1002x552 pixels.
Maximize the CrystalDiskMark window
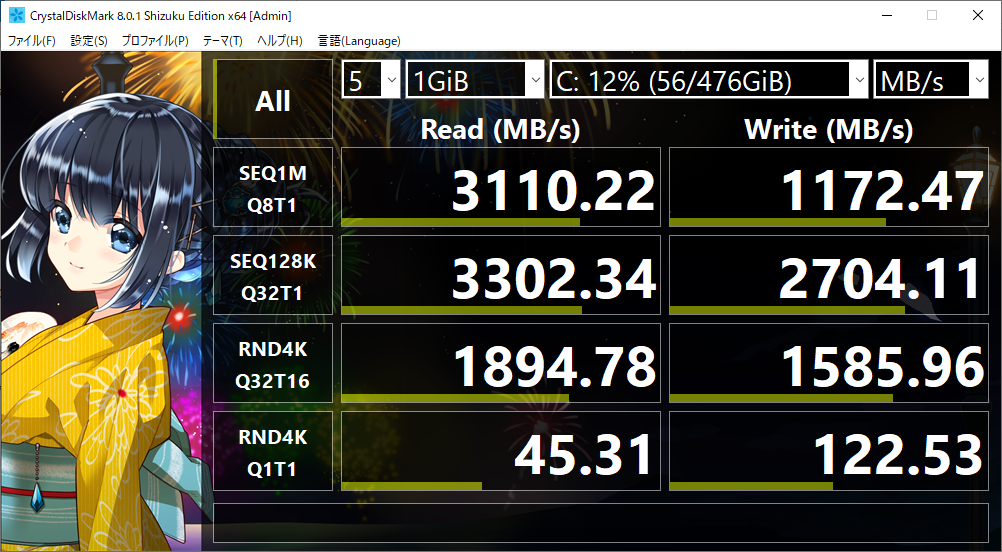pyautogui.click(x=932, y=15)
